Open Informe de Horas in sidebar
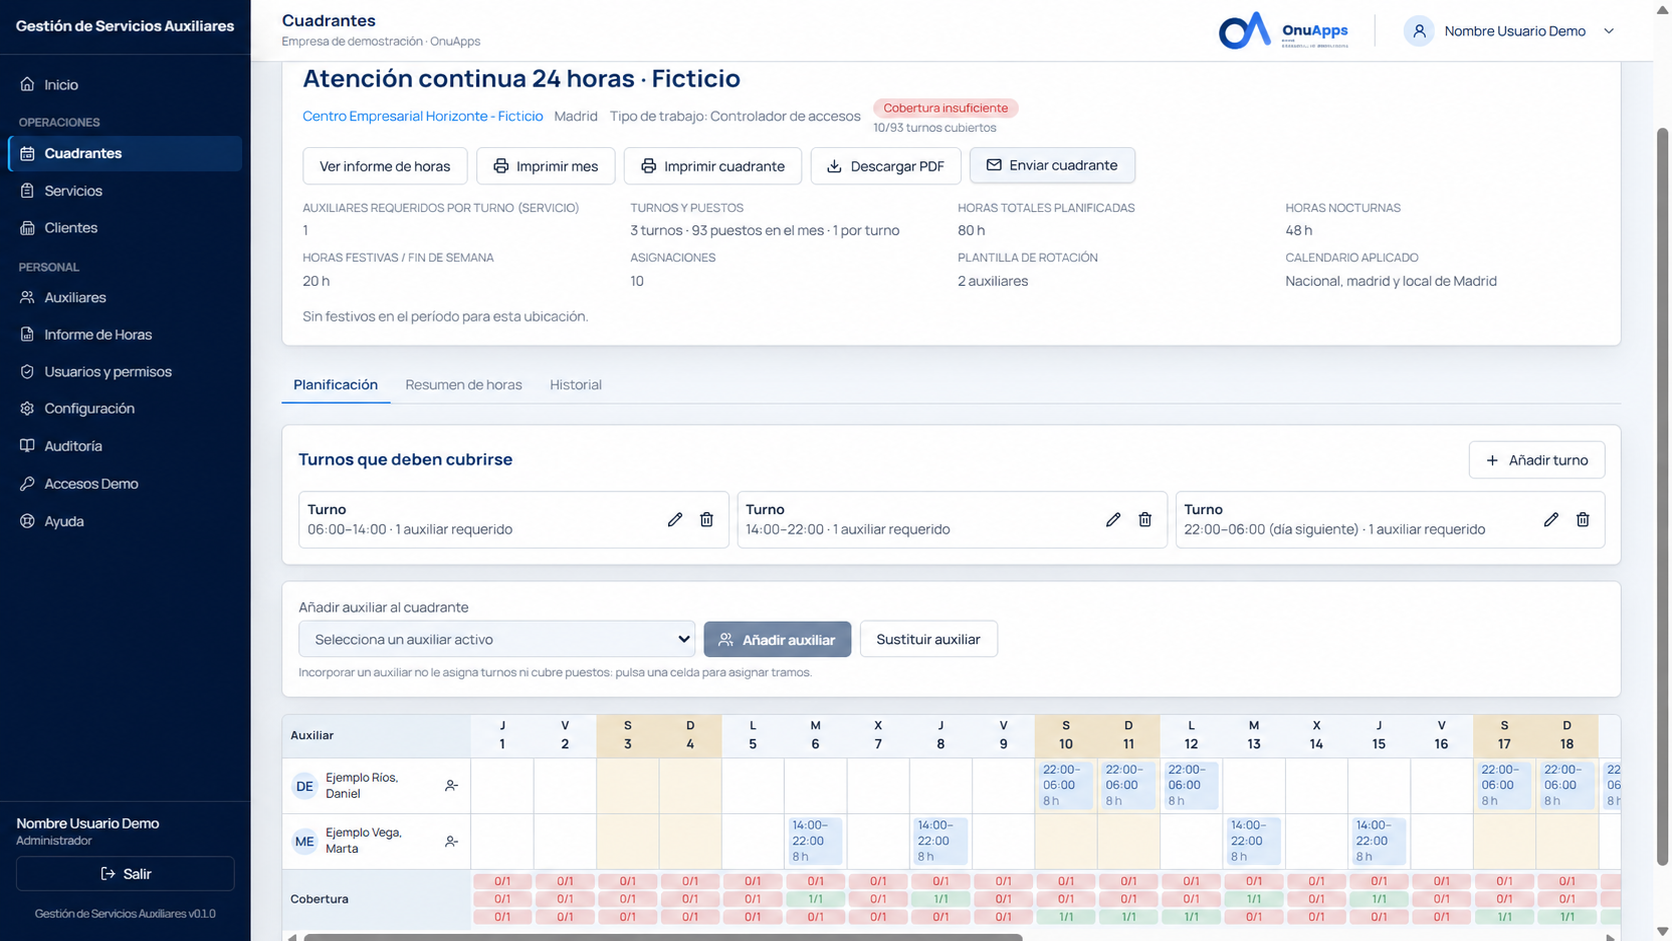The image size is (1672, 941). [x=125, y=335]
